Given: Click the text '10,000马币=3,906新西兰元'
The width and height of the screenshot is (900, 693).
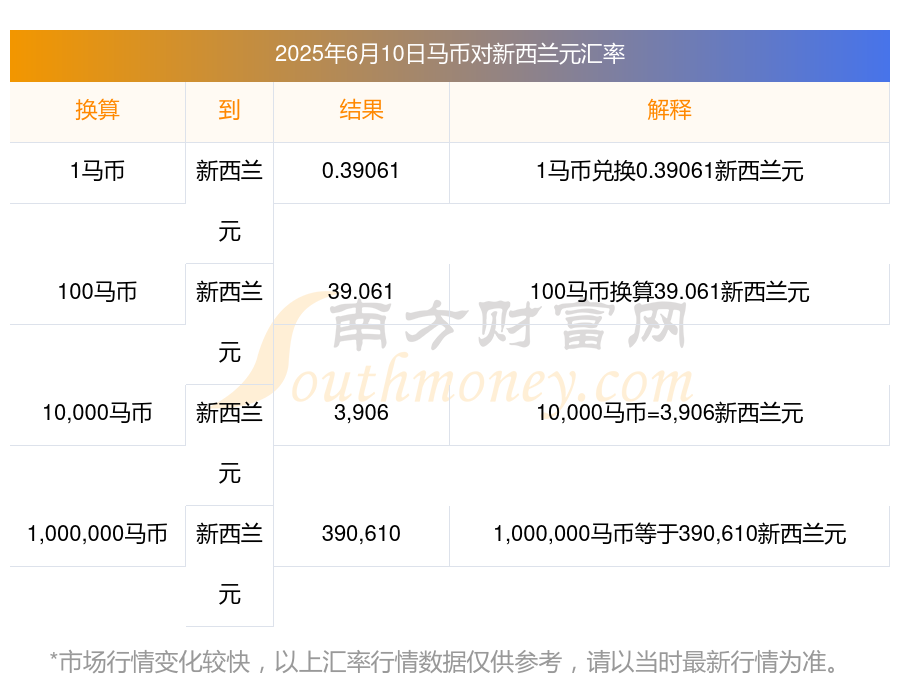Looking at the screenshot, I should click(x=669, y=413).
